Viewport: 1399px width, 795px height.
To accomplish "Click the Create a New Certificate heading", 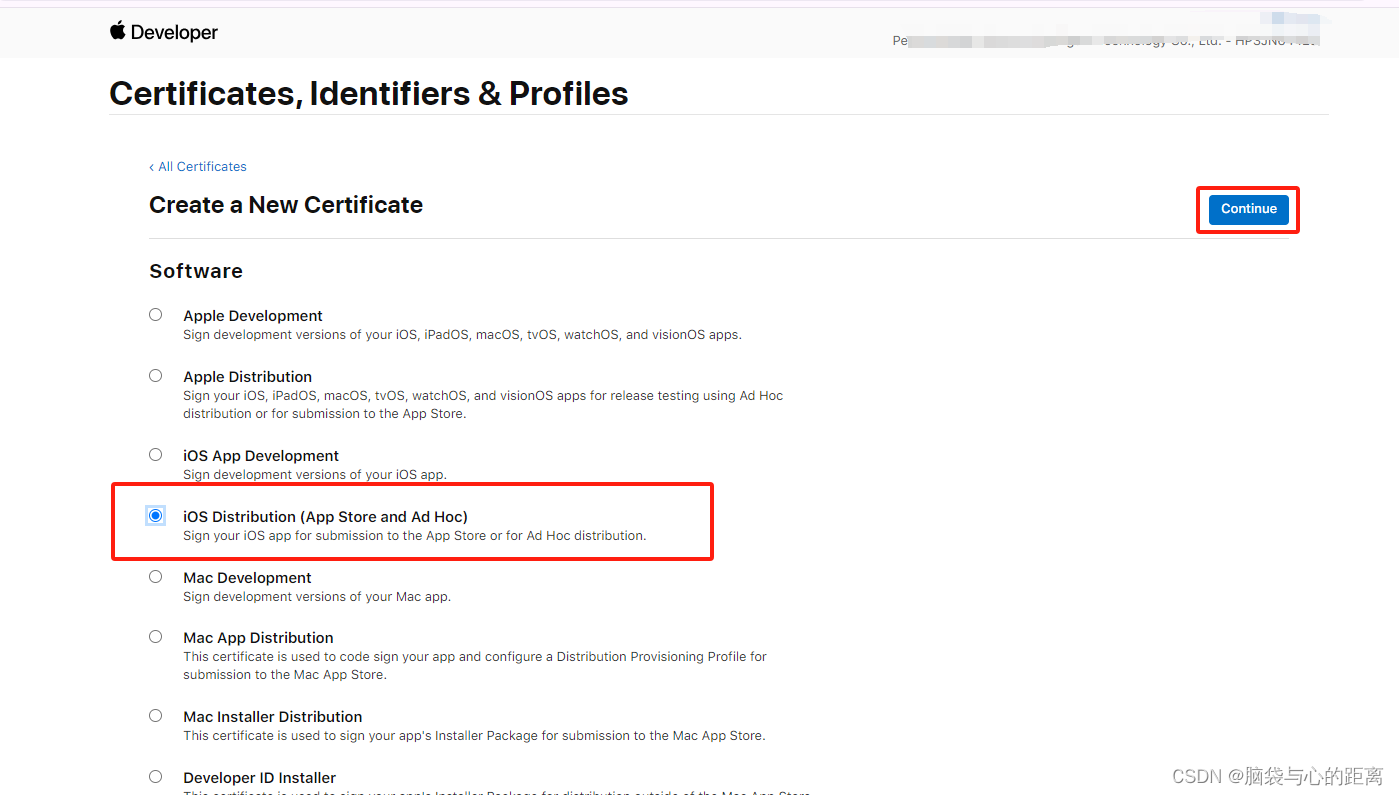I will tap(286, 205).
